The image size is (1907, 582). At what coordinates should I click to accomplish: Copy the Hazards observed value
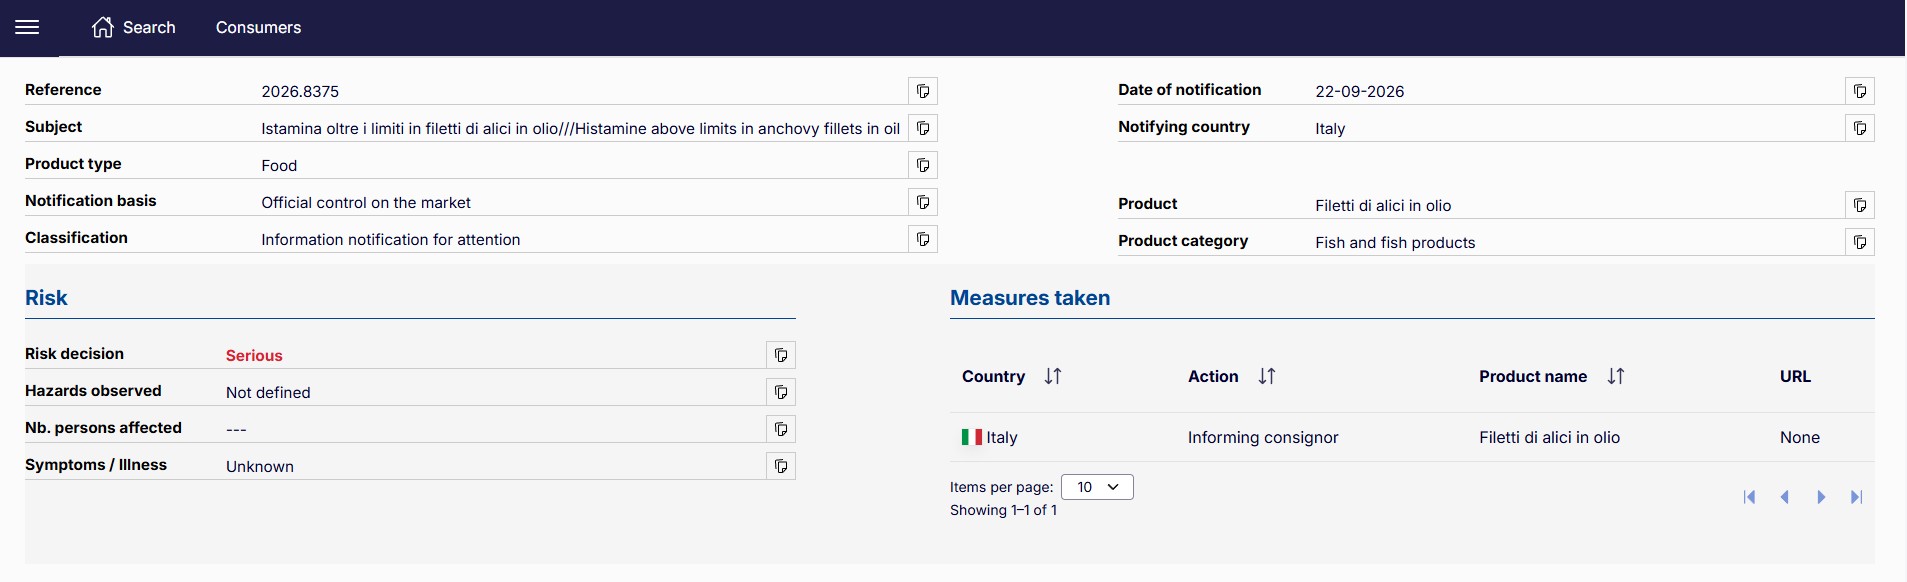click(x=781, y=392)
